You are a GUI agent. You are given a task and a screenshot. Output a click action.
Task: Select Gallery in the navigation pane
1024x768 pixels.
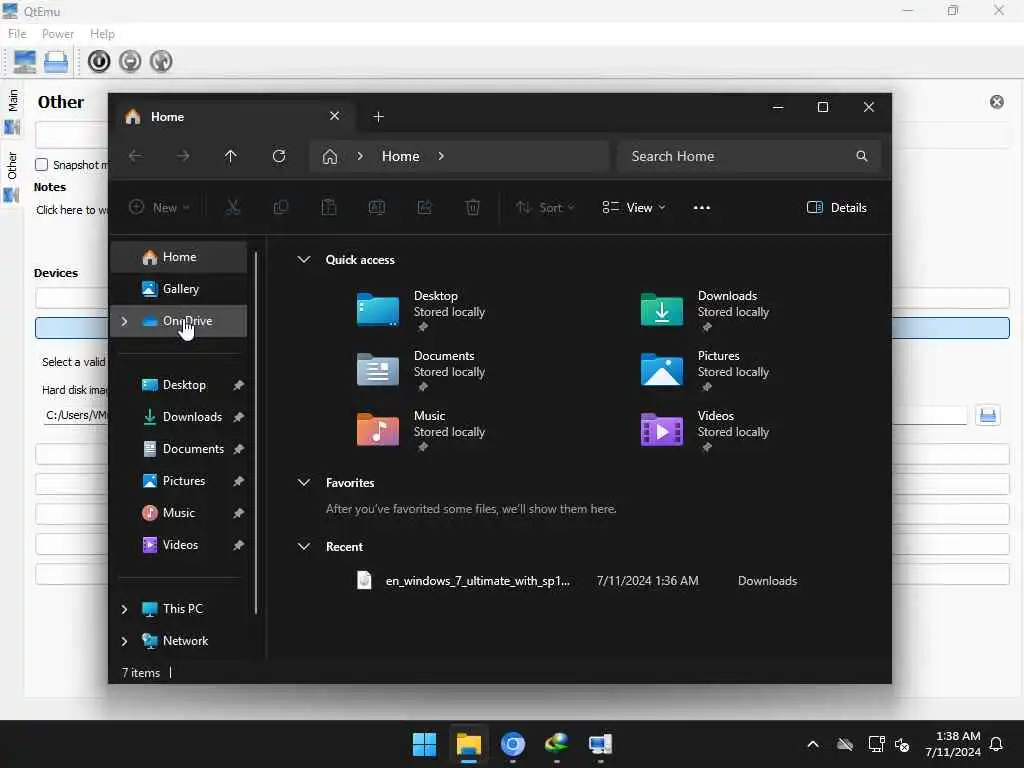(179, 289)
